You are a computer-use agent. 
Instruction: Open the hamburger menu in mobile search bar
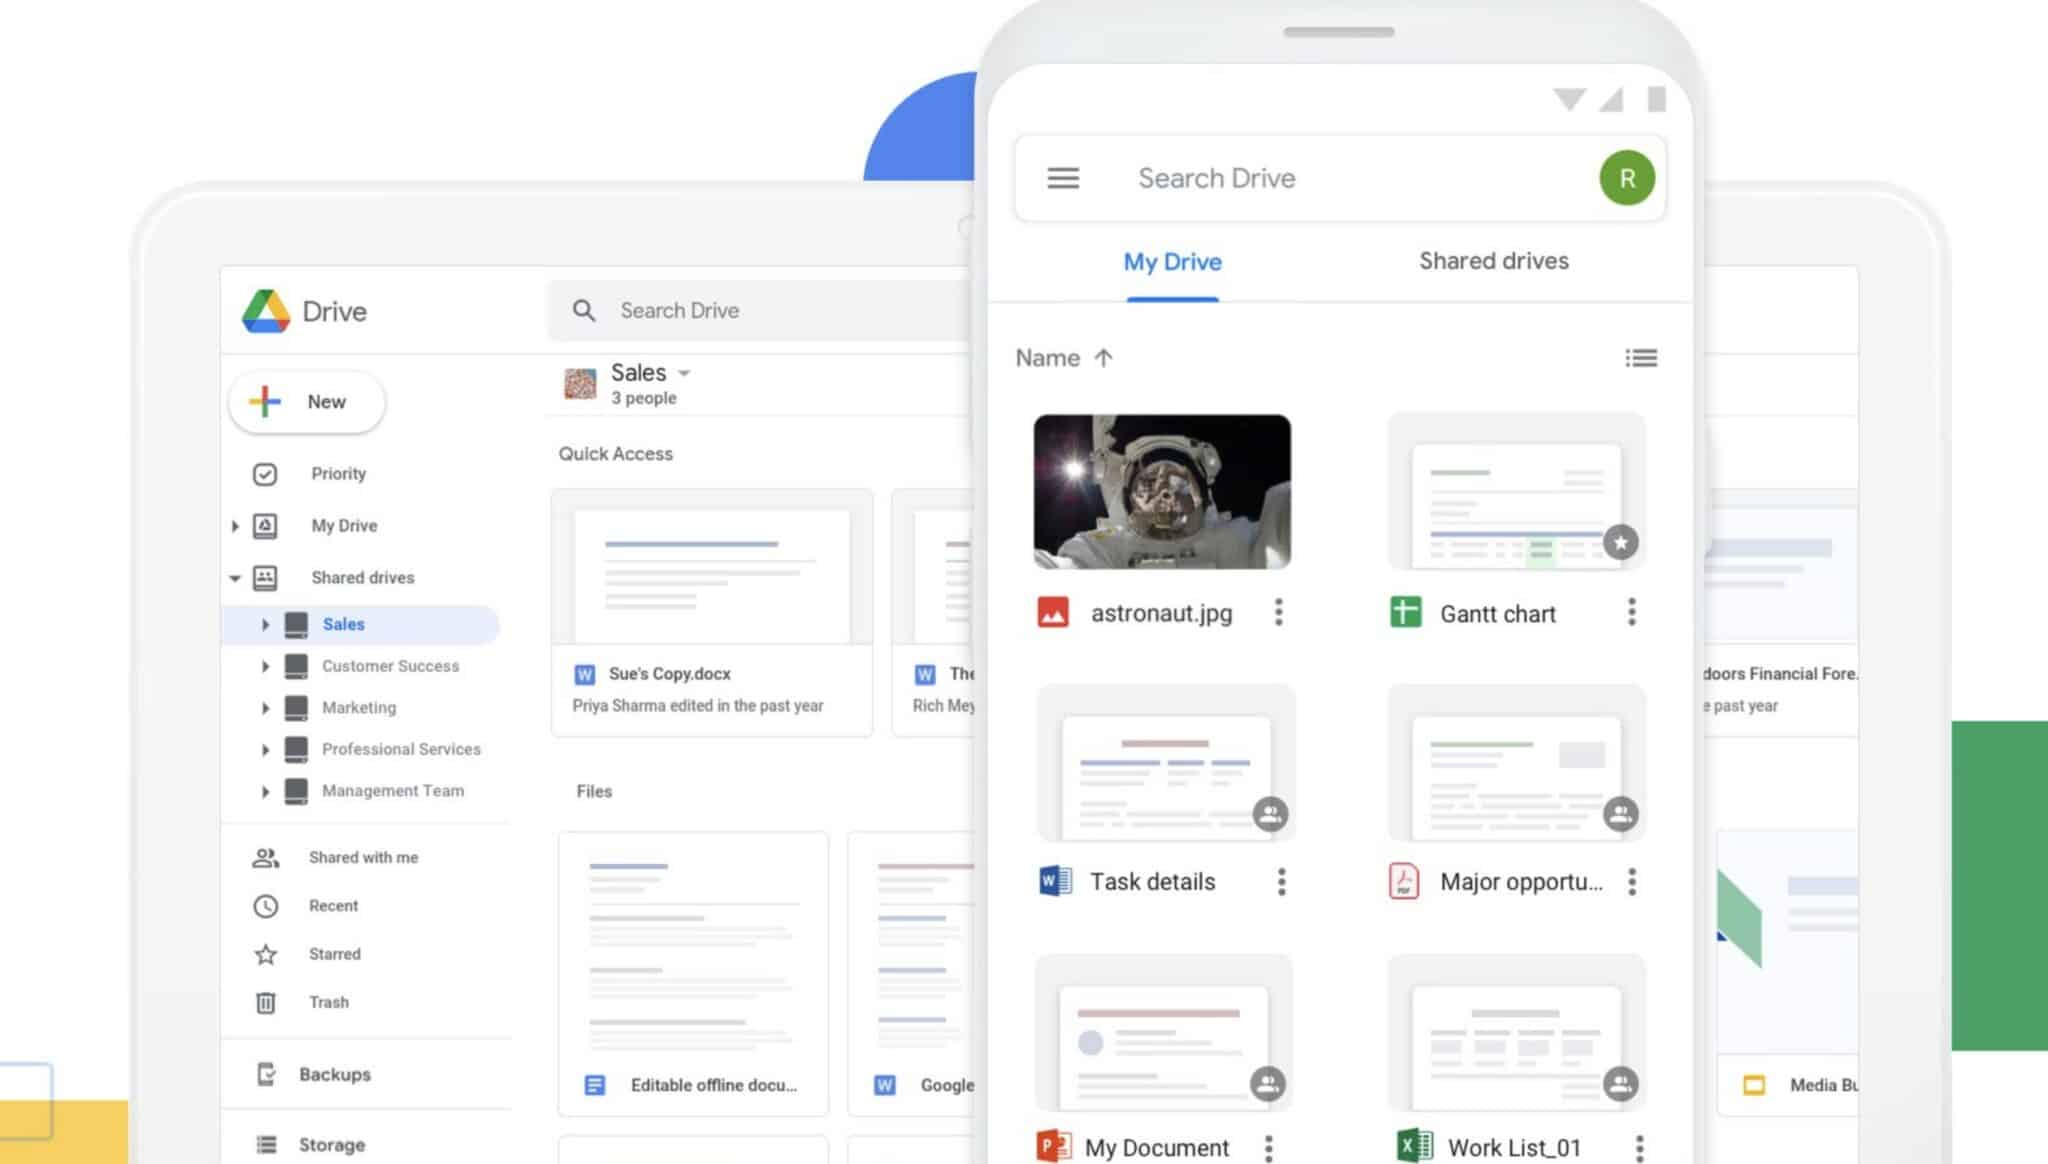pos(1062,178)
